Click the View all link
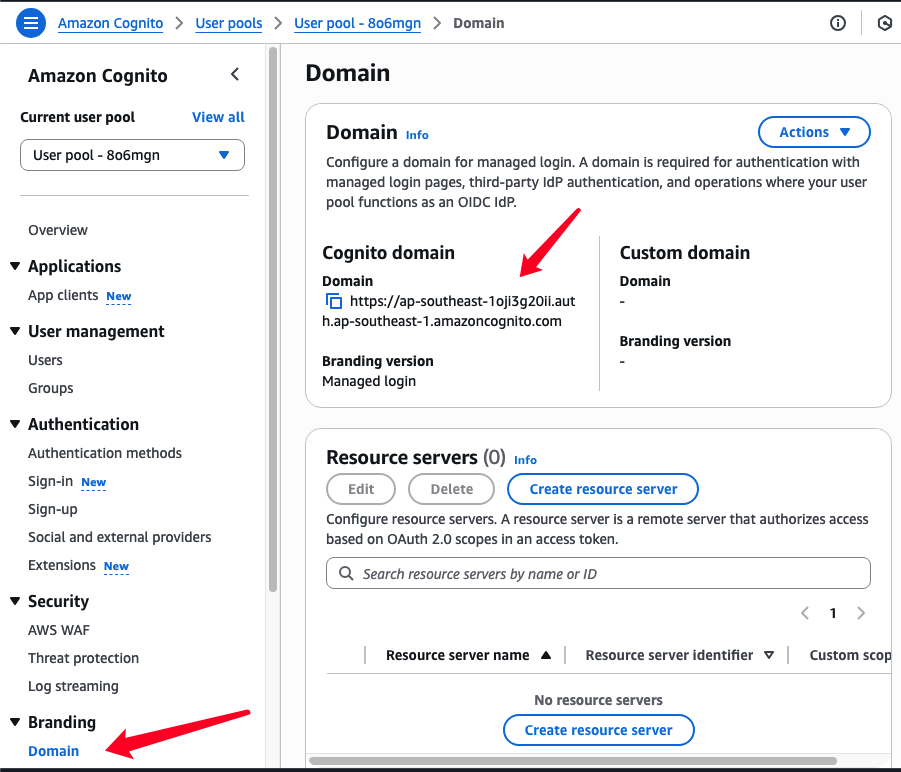Image resolution: width=901 pixels, height=772 pixels. 218,117
